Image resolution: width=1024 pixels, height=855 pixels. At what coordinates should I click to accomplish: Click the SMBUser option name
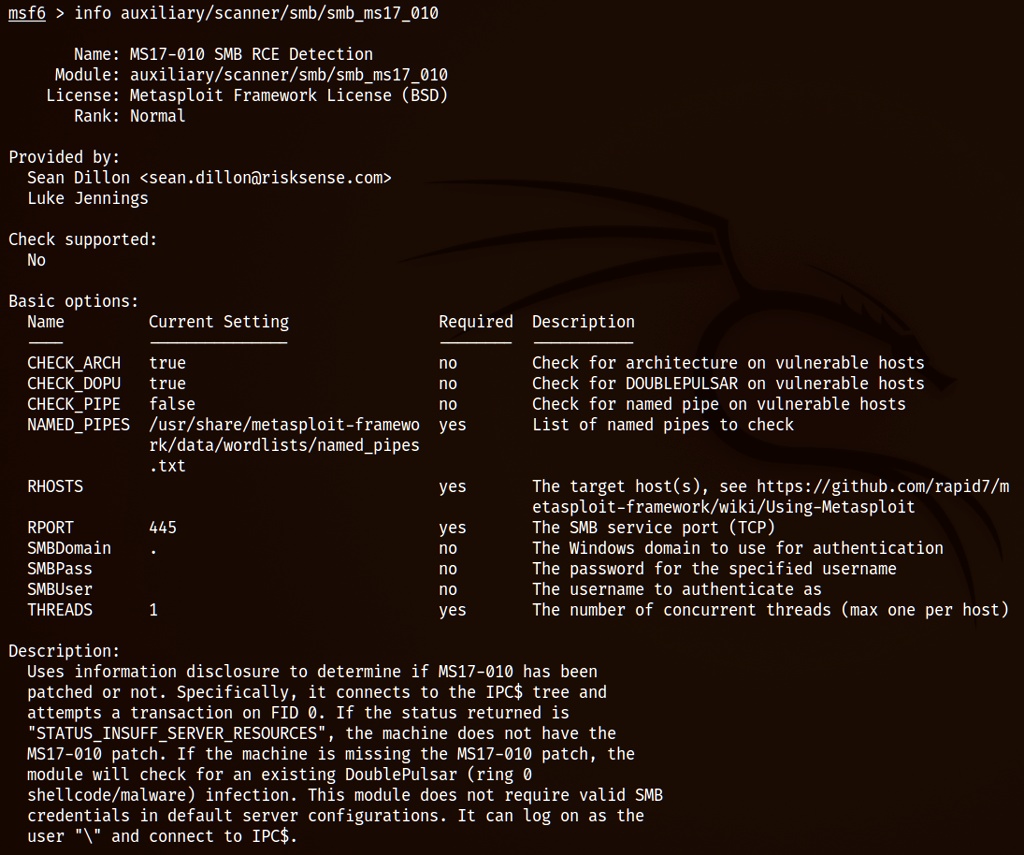point(59,589)
